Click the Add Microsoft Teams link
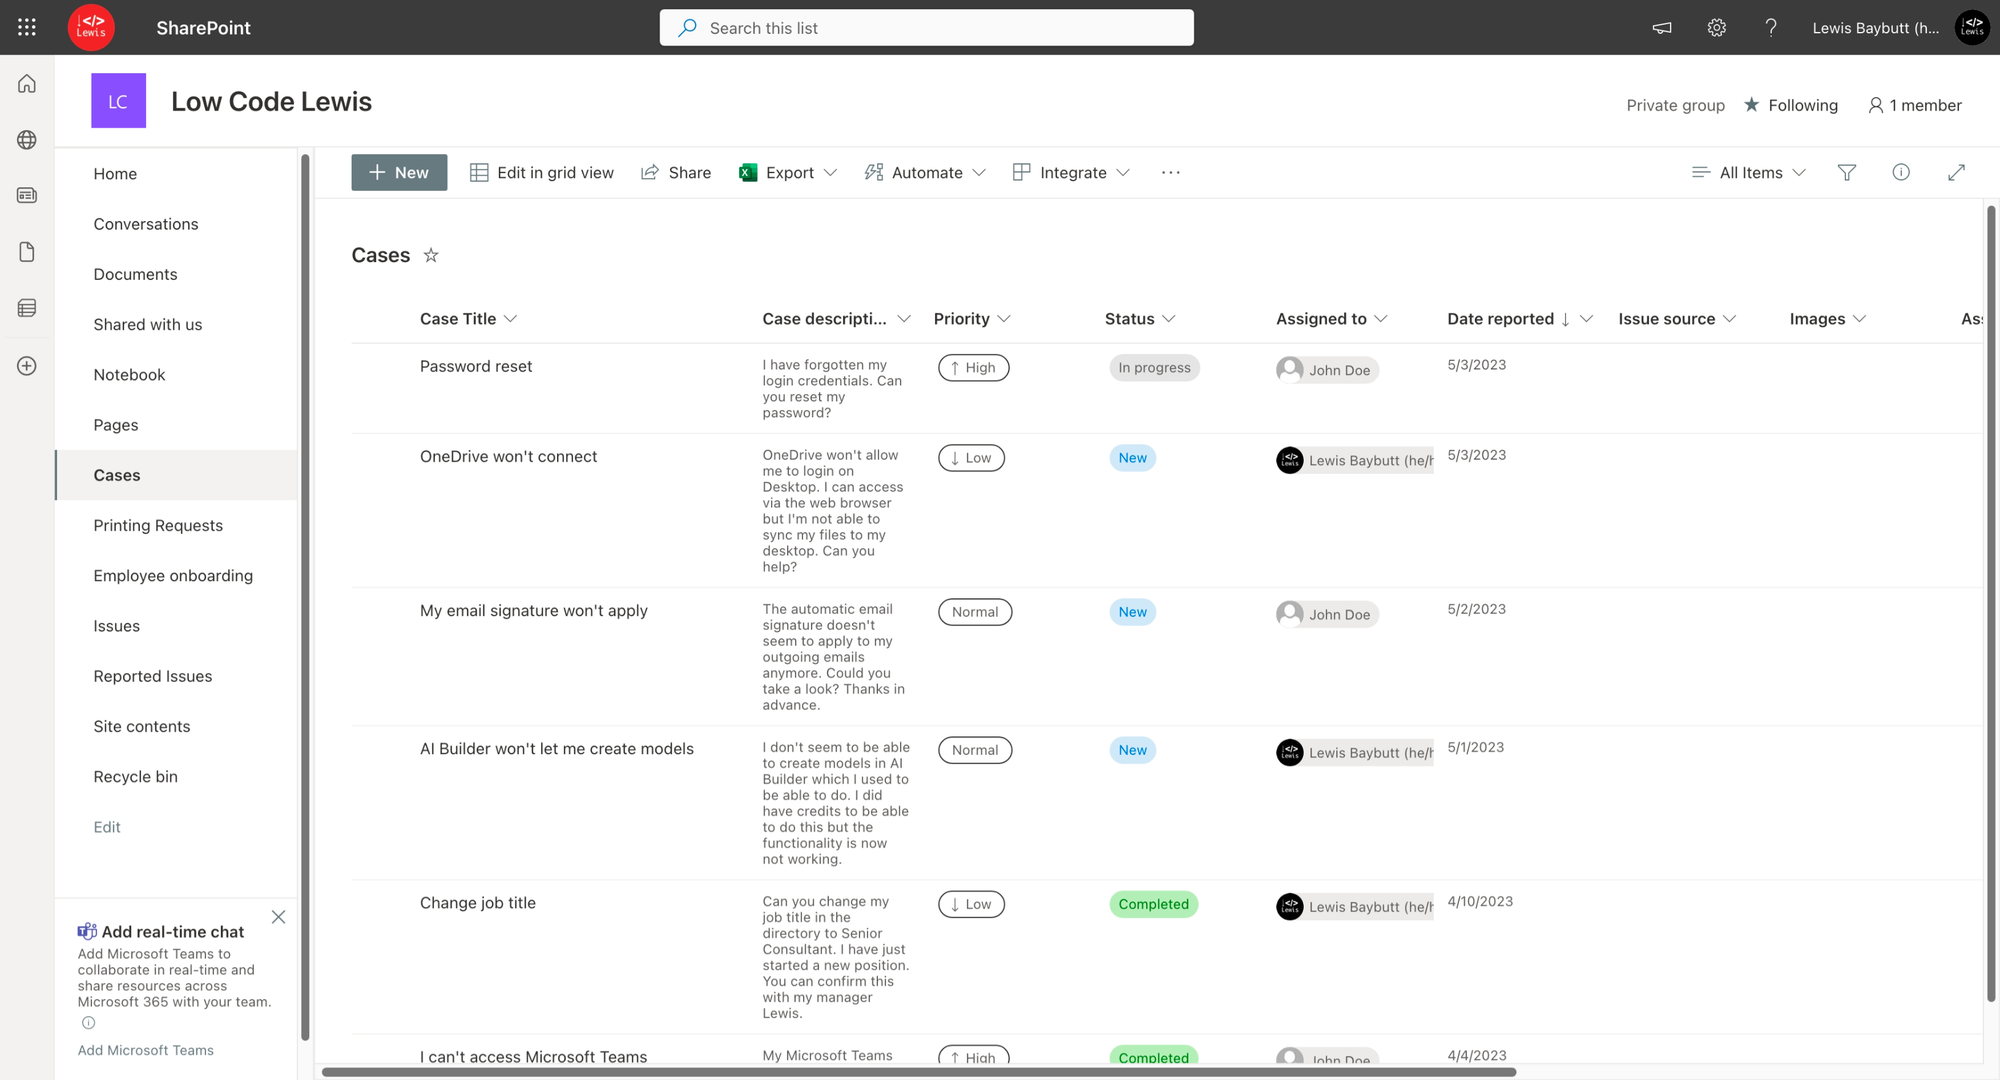This screenshot has height=1080, width=2000. click(x=146, y=1050)
